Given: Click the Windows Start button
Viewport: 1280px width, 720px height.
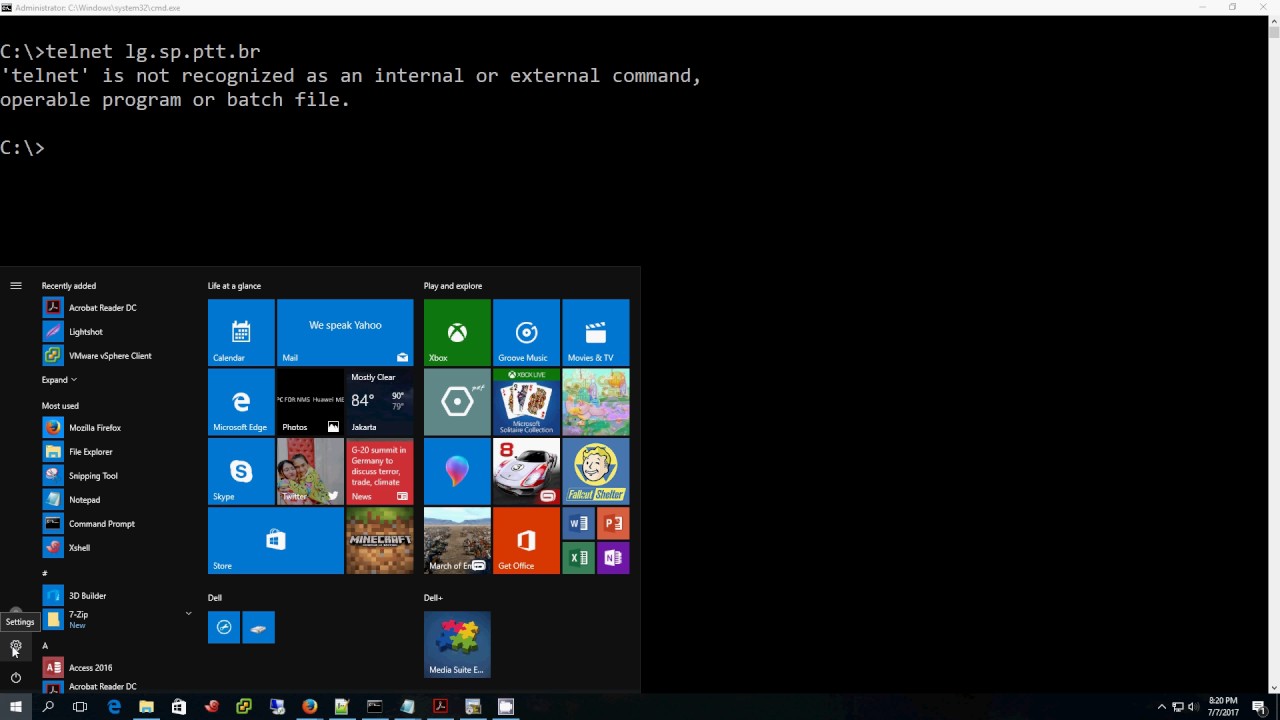Looking at the screenshot, I should click(x=15, y=707).
